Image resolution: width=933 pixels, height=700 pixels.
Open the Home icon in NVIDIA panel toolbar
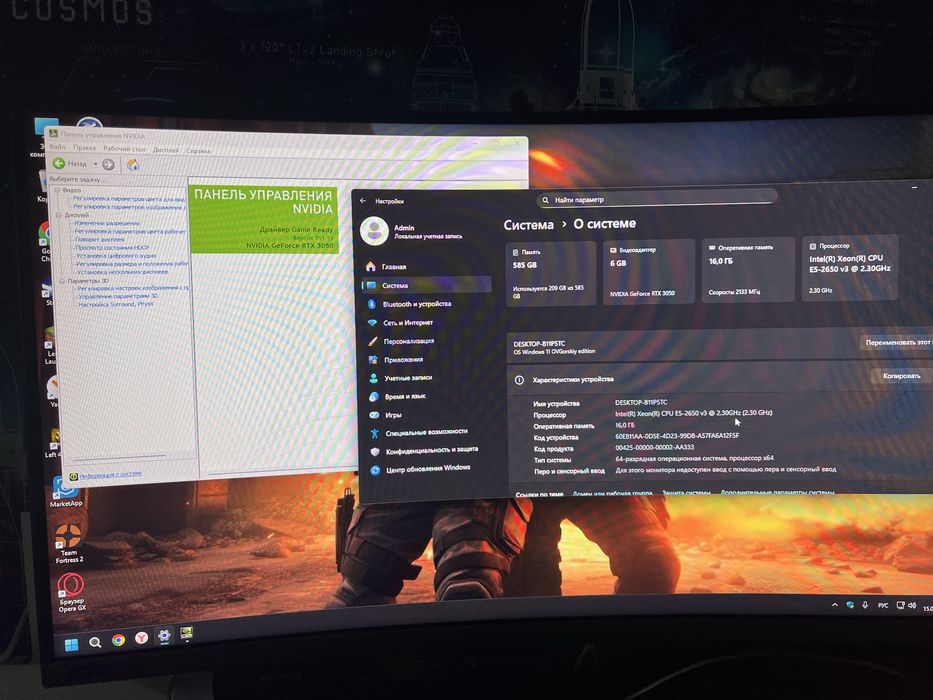click(133, 165)
